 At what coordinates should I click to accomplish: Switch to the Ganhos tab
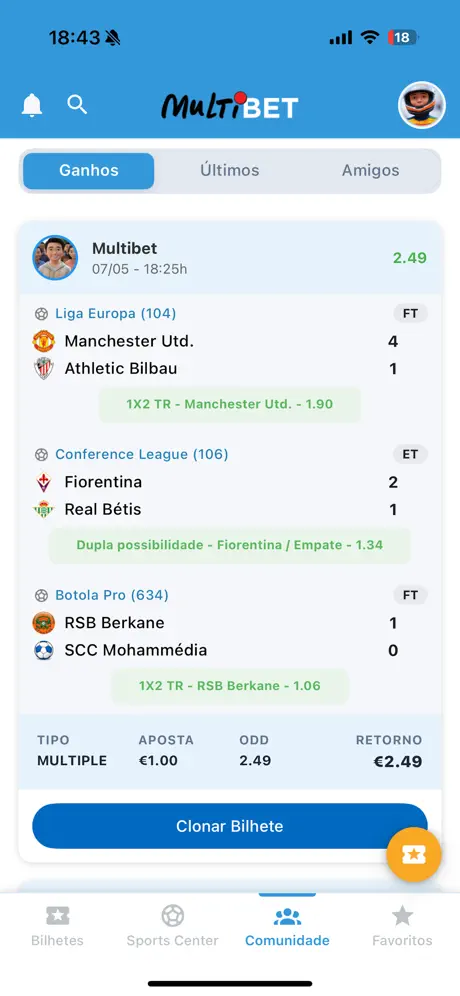coord(89,170)
